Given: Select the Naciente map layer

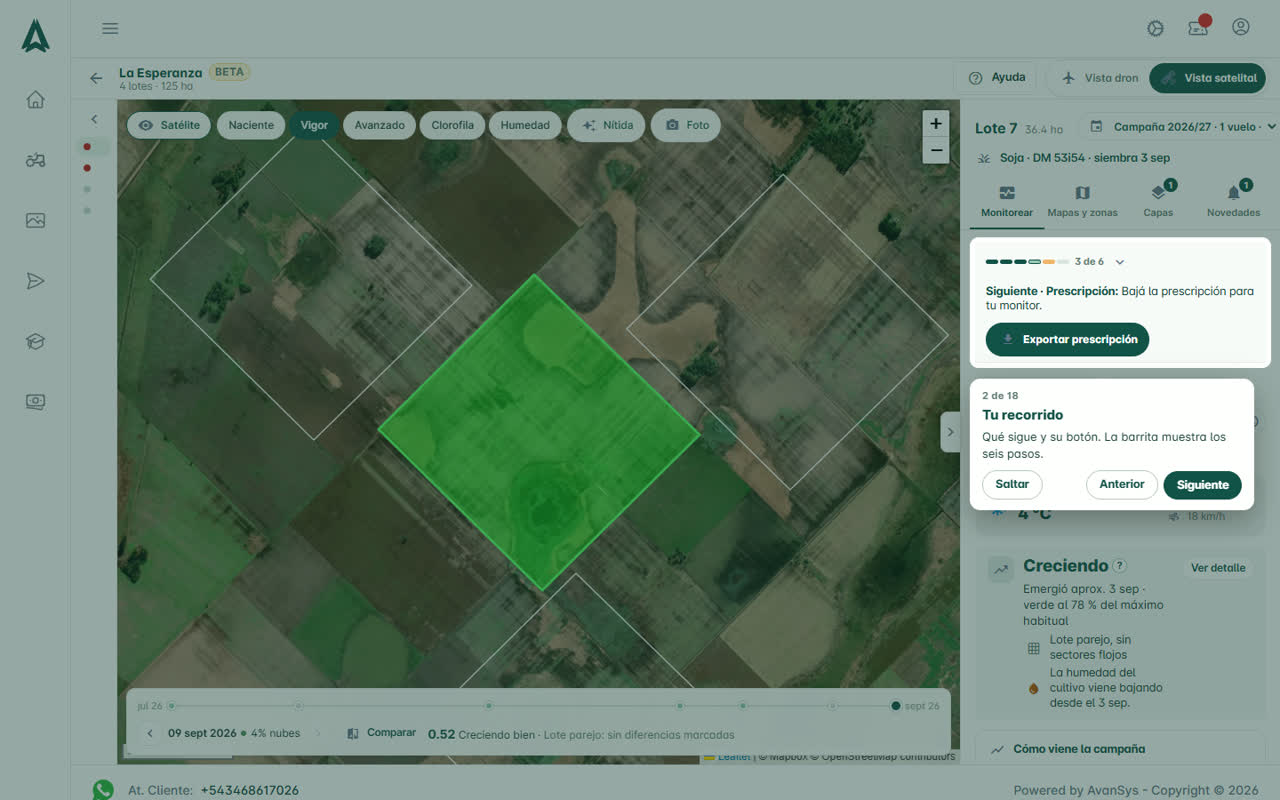Looking at the screenshot, I should click(x=251, y=125).
